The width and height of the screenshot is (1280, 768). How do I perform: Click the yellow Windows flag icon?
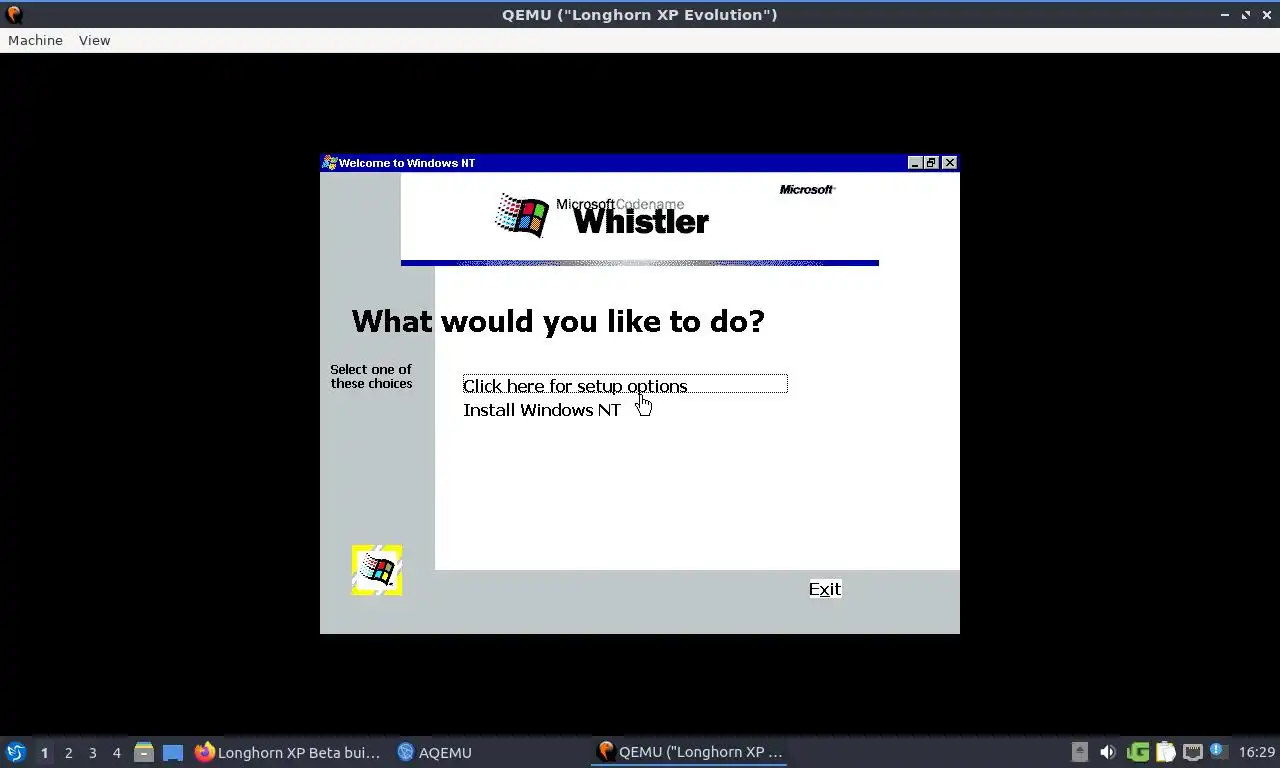[377, 570]
